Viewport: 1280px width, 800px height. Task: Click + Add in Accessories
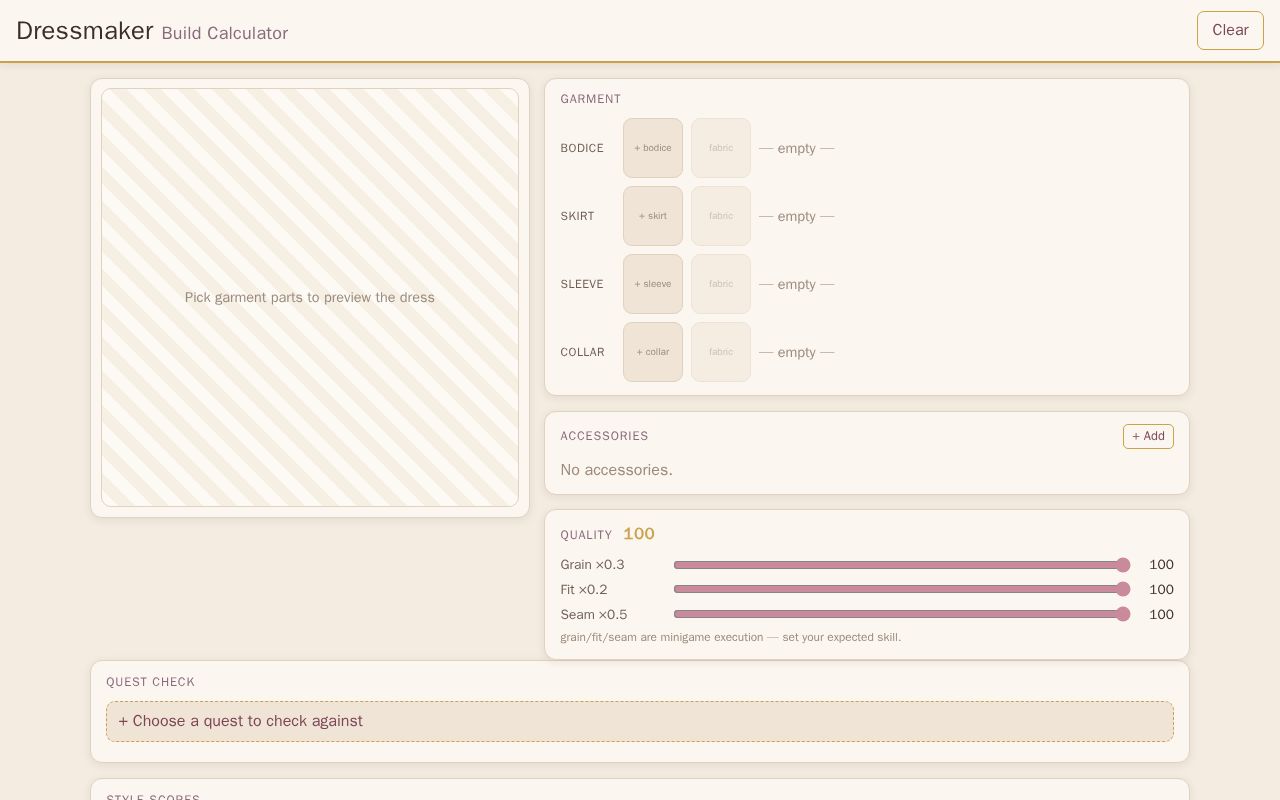(1148, 436)
